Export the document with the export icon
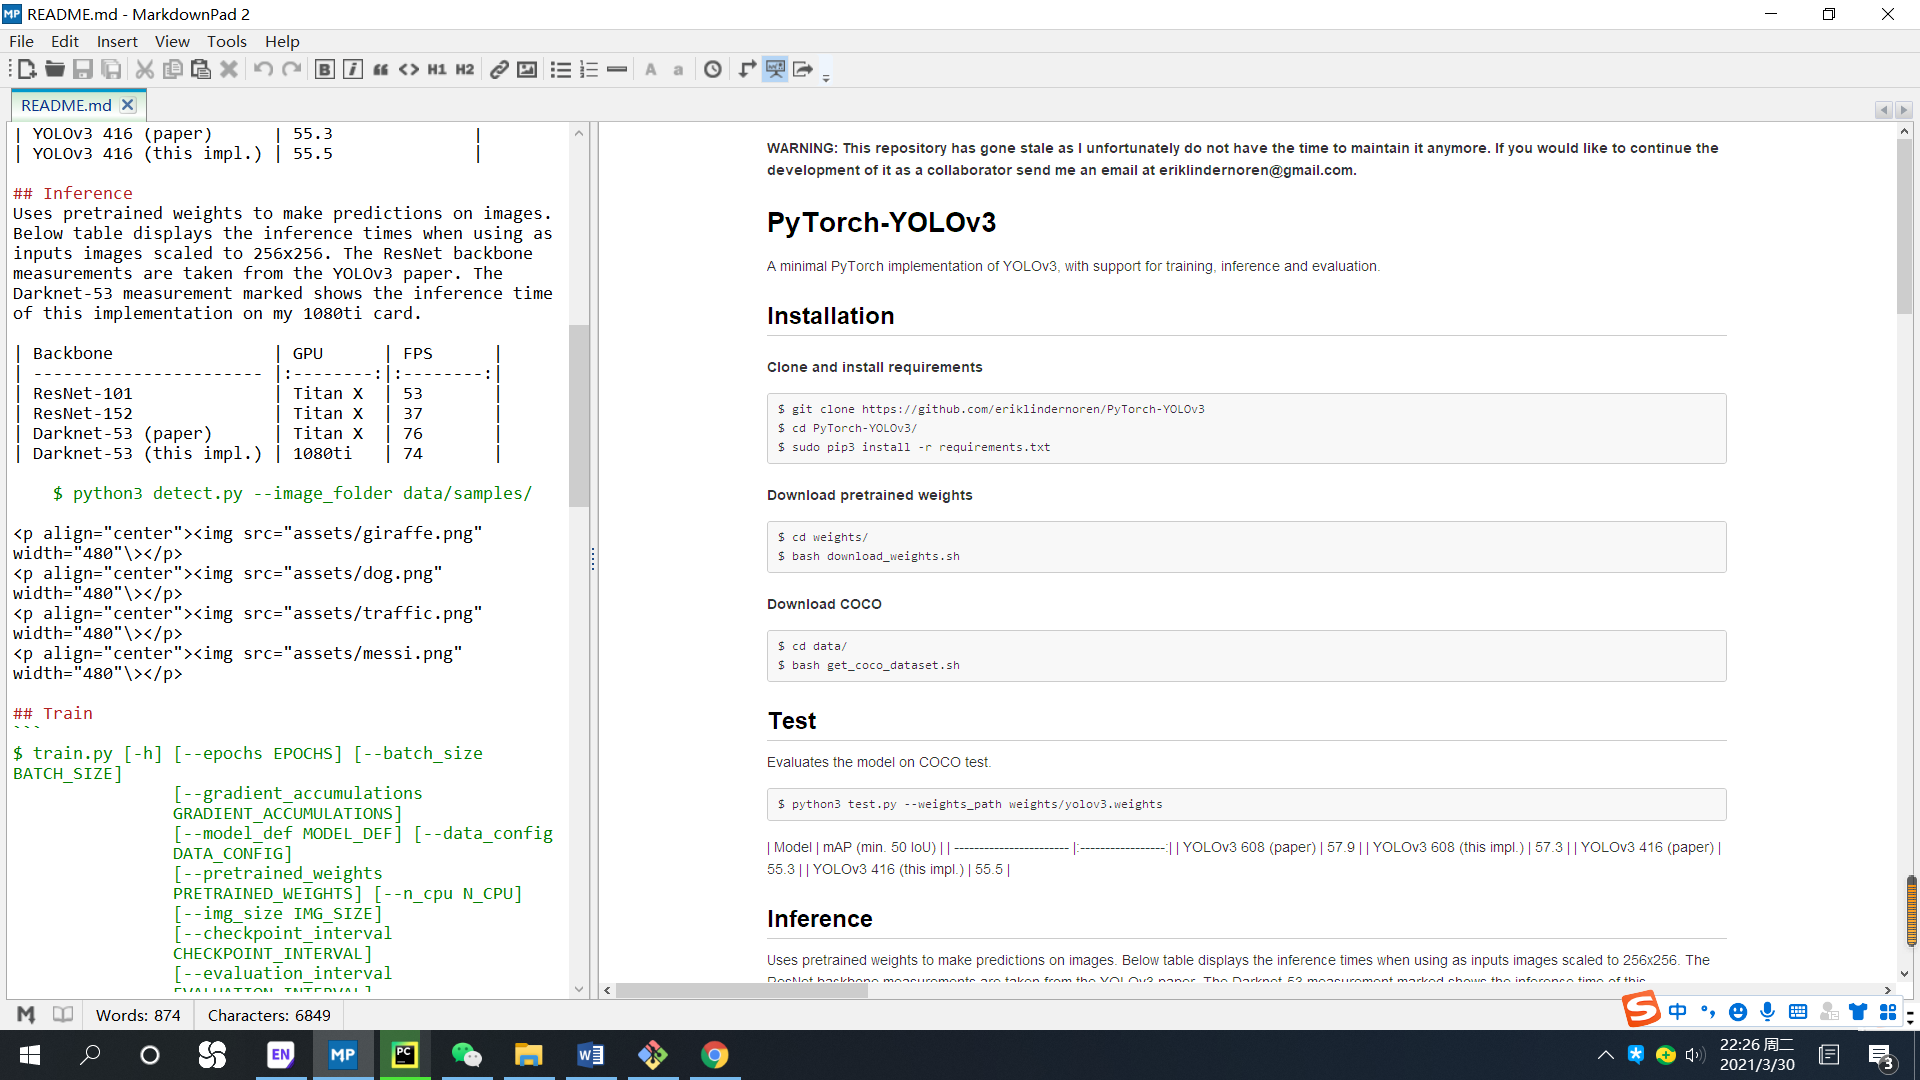Image resolution: width=1920 pixels, height=1080 pixels. click(803, 69)
